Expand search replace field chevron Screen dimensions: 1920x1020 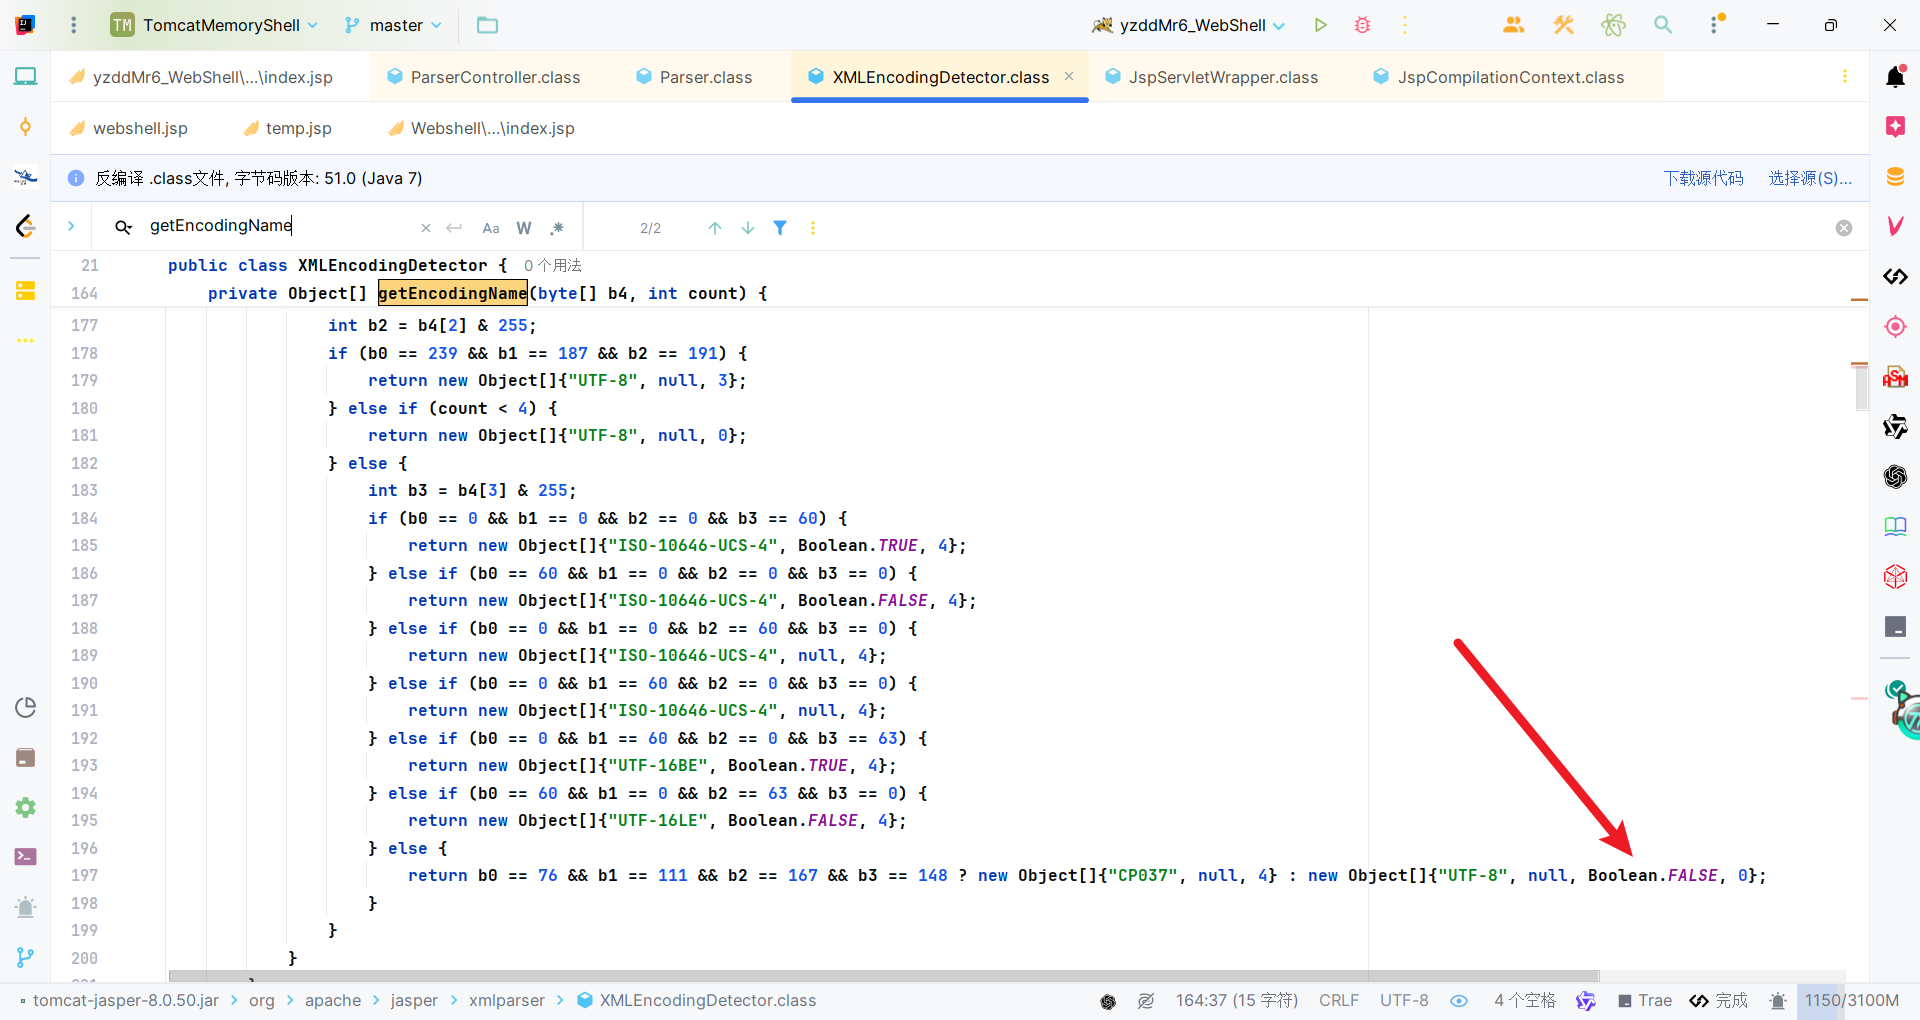71,226
